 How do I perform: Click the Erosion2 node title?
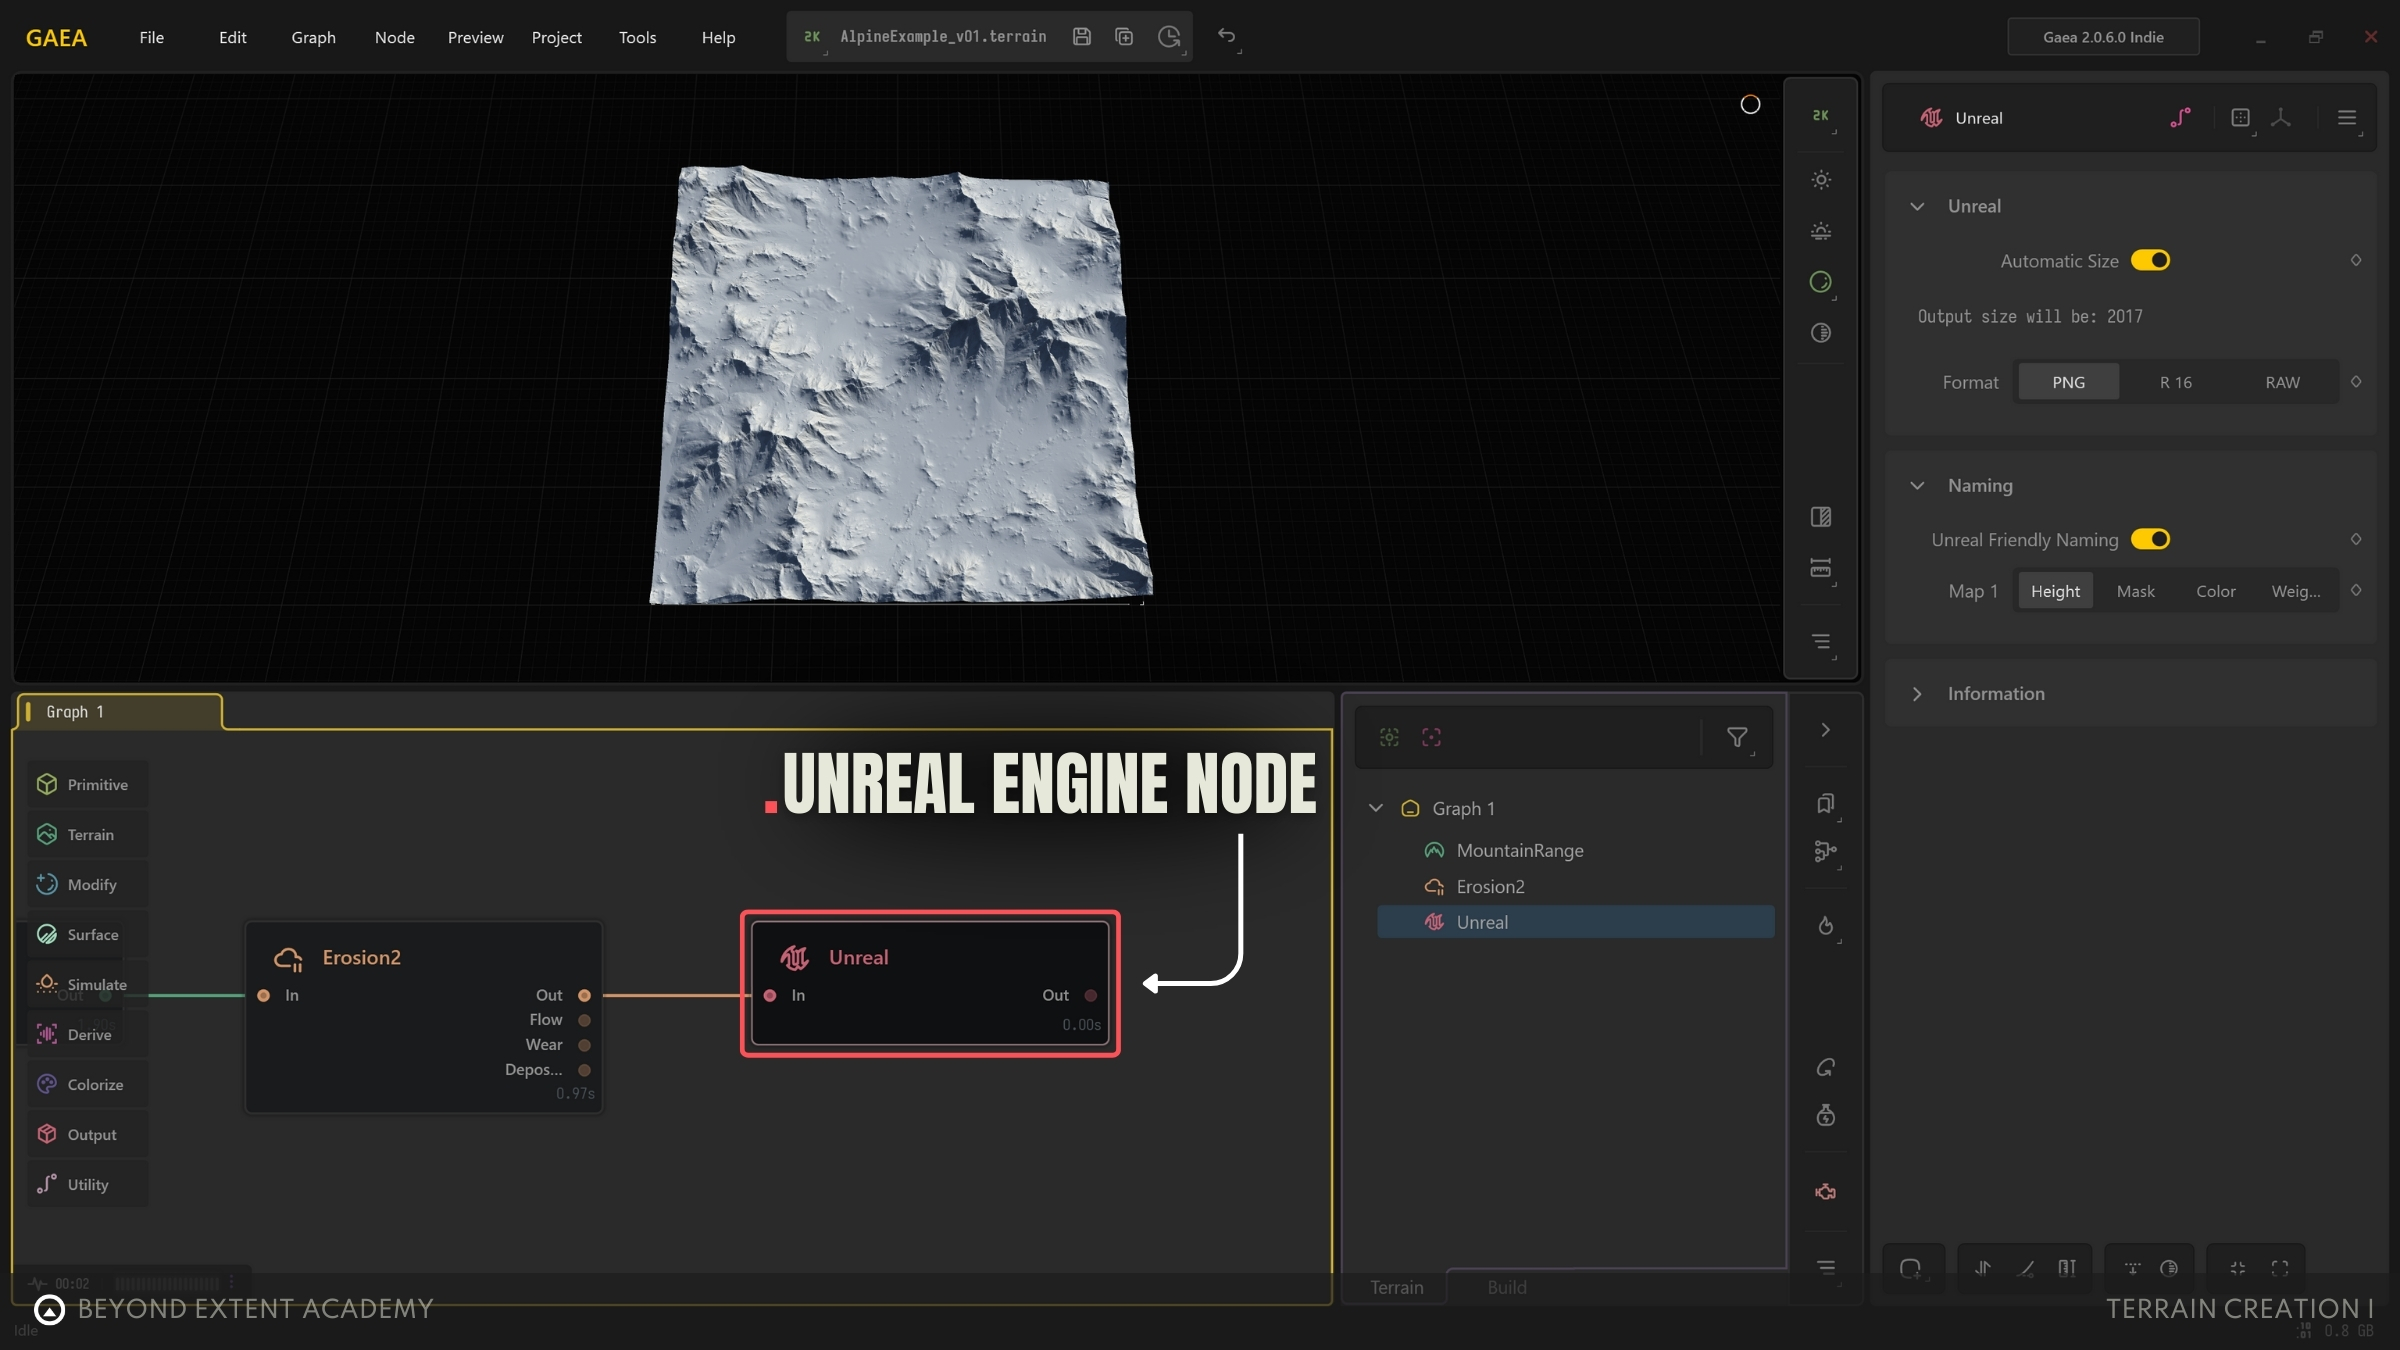(x=361, y=958)
